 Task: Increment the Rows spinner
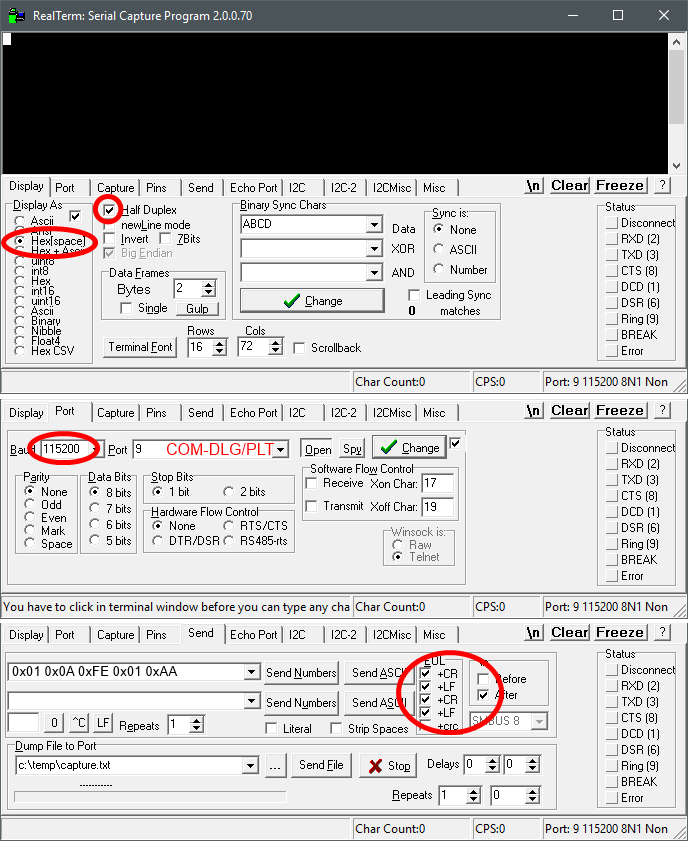[219, 343]
